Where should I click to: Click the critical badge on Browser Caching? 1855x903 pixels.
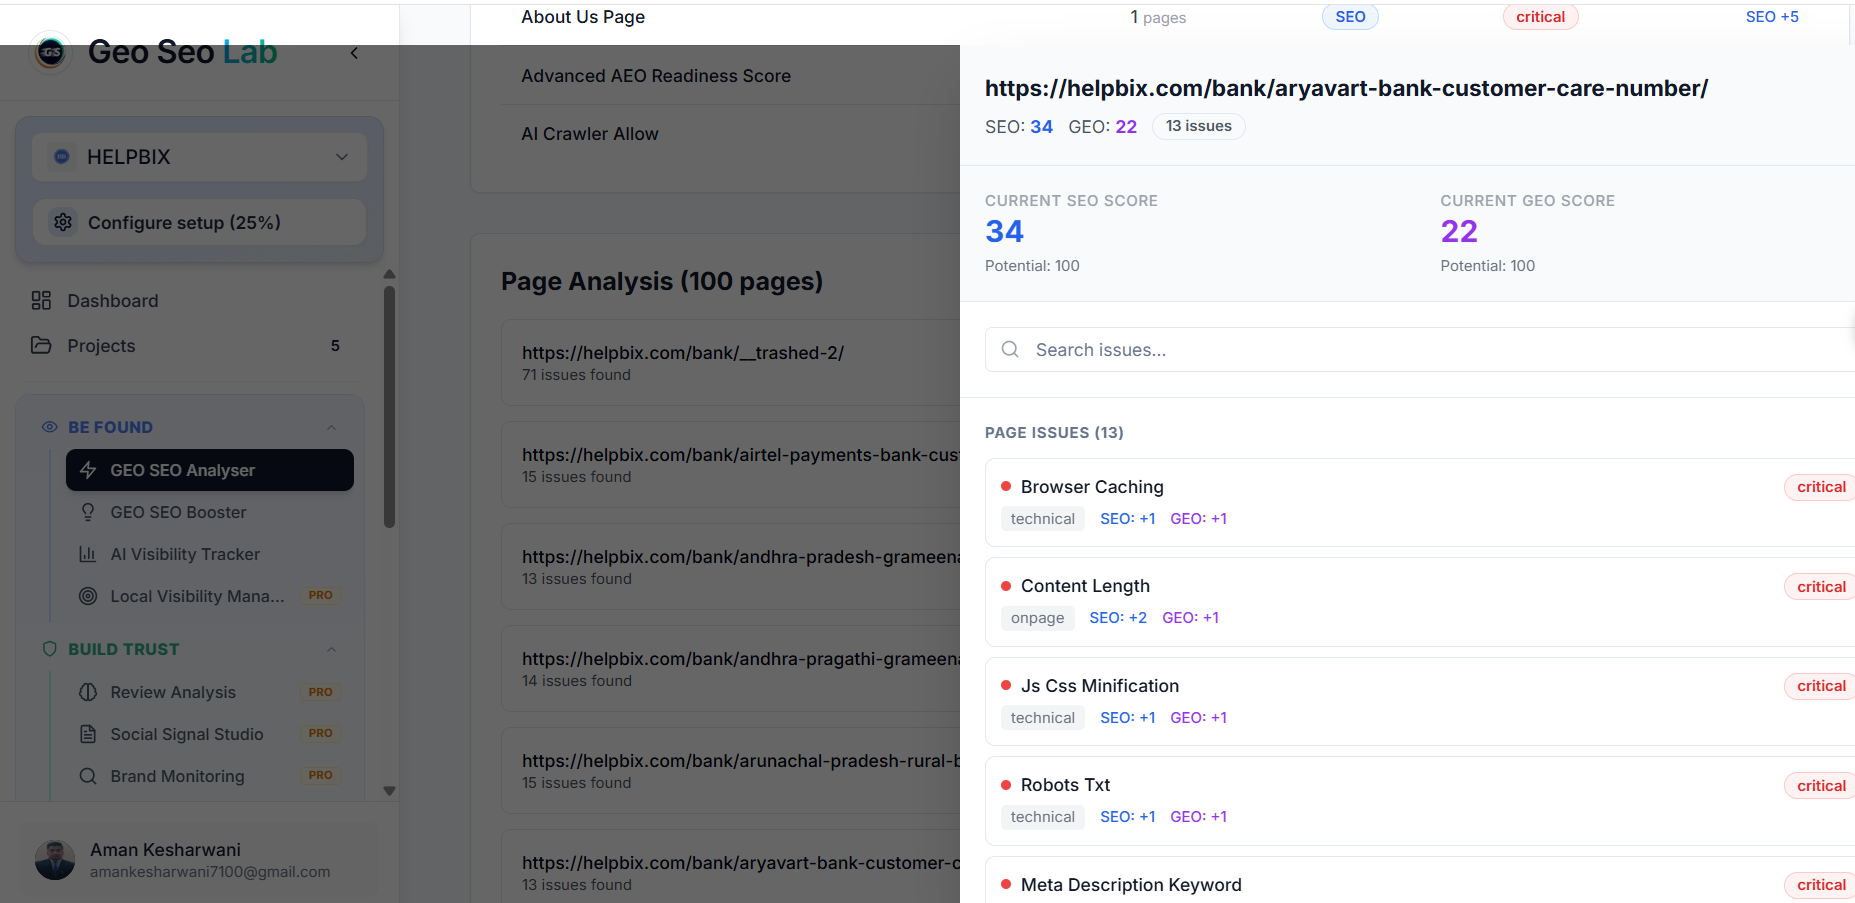[1820, 487]
